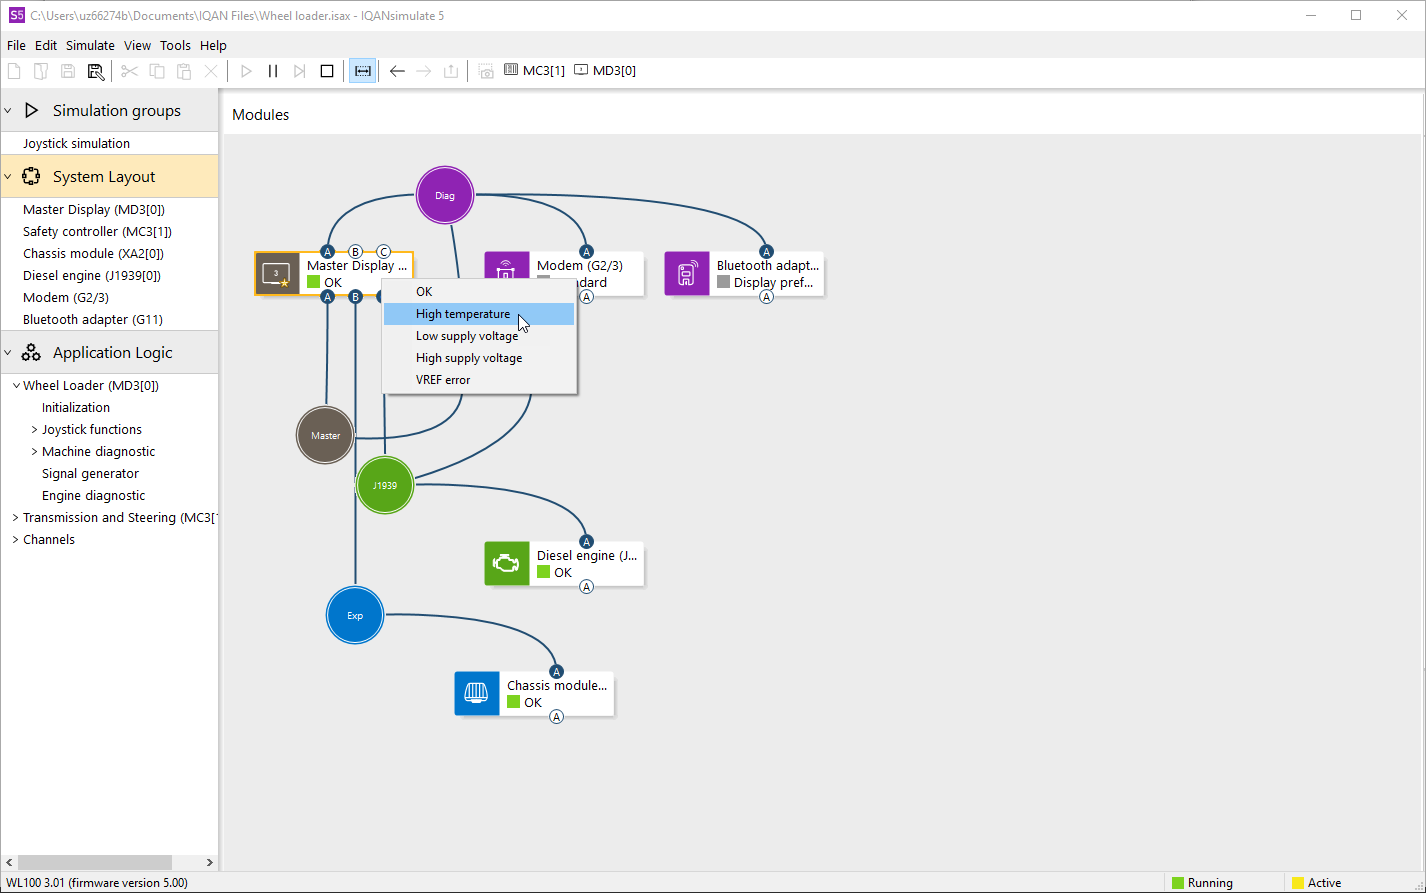
Task: Click the purple Diag bus node
Action: point(444,195)
